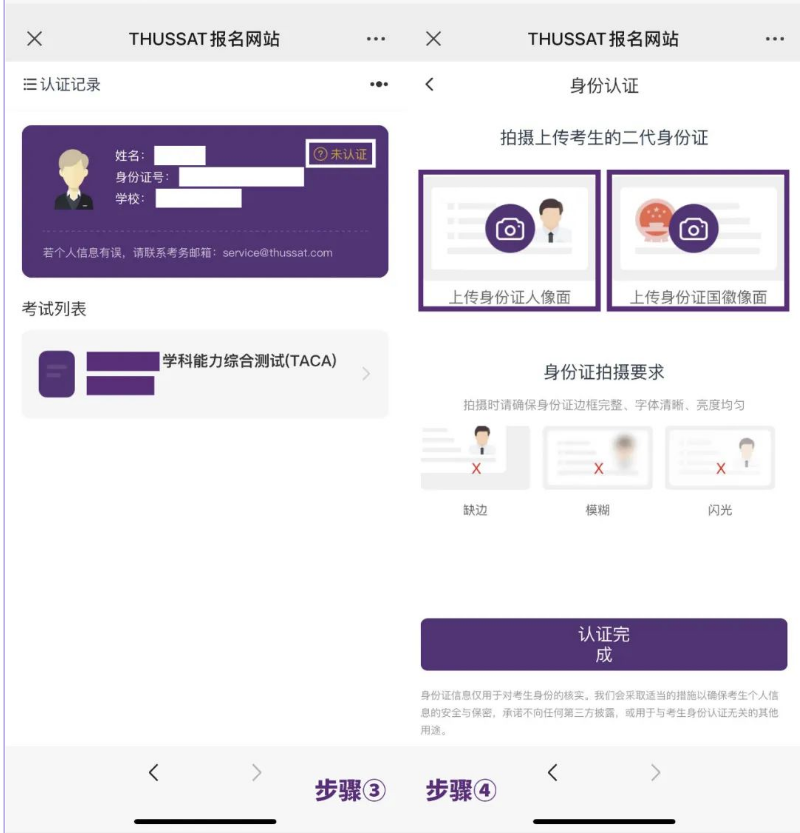Open the three-dot menu in left title bar
The height and width of the screenshot is (833, 800).
[376, 39]
